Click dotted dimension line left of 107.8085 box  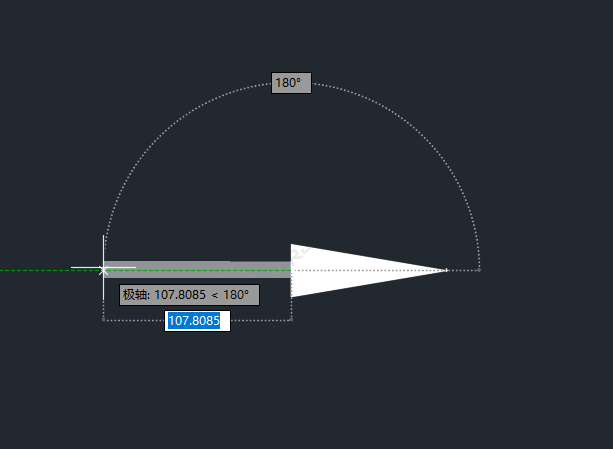pos(135,320)
